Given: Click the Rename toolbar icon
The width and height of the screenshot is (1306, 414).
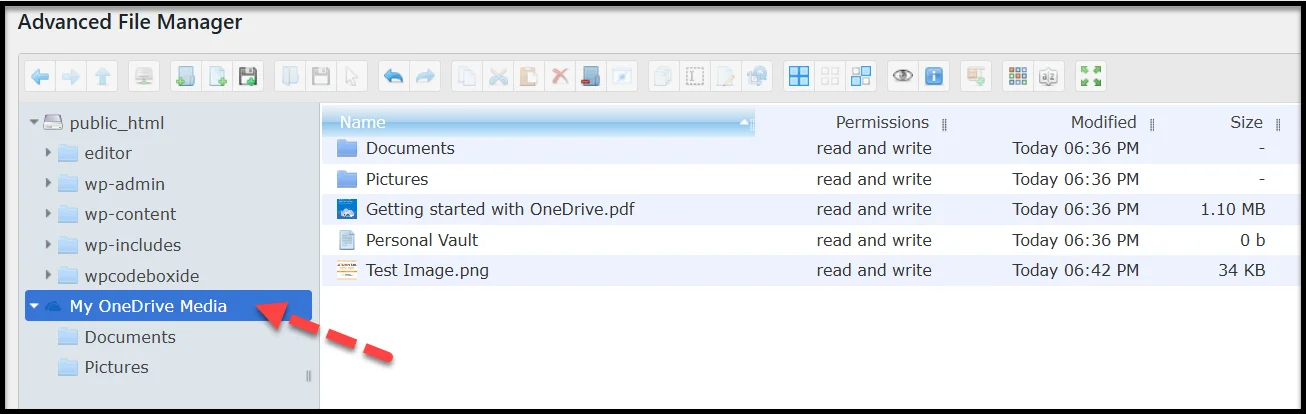Looking at the screenshot, I should pyautogui.click(x=695, y=76).
